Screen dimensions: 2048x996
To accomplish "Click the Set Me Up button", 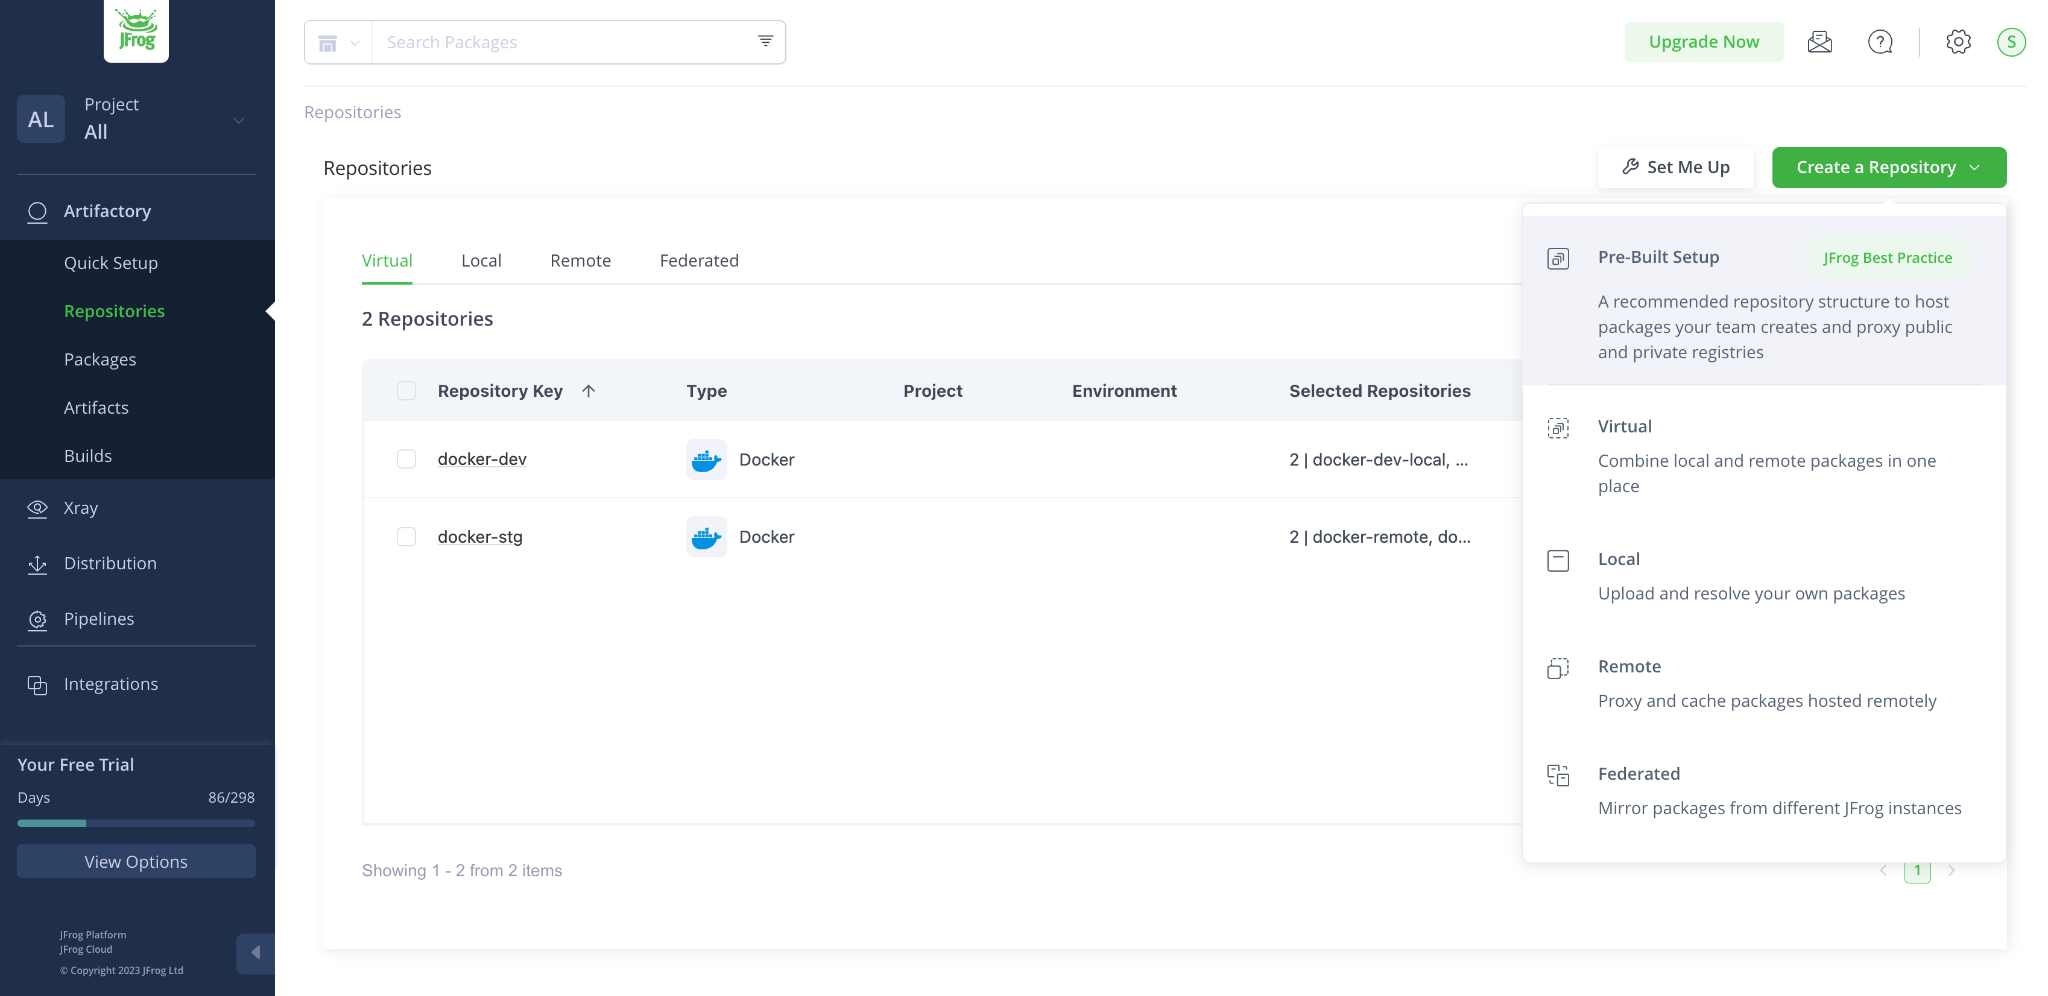I will (x=1676, y=167).
